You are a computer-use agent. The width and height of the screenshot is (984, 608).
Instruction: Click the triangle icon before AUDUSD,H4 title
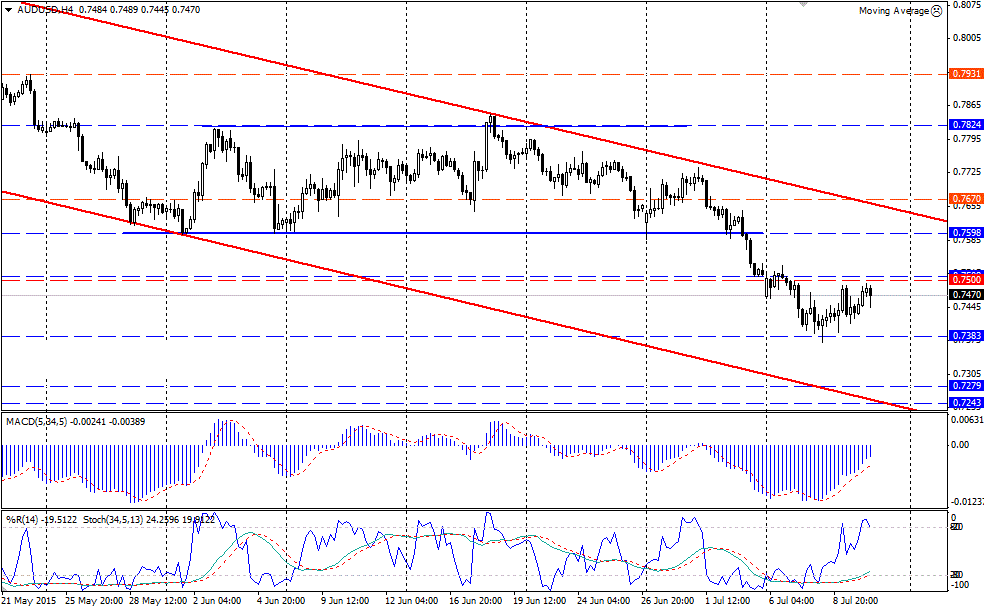tap(7, 9)
